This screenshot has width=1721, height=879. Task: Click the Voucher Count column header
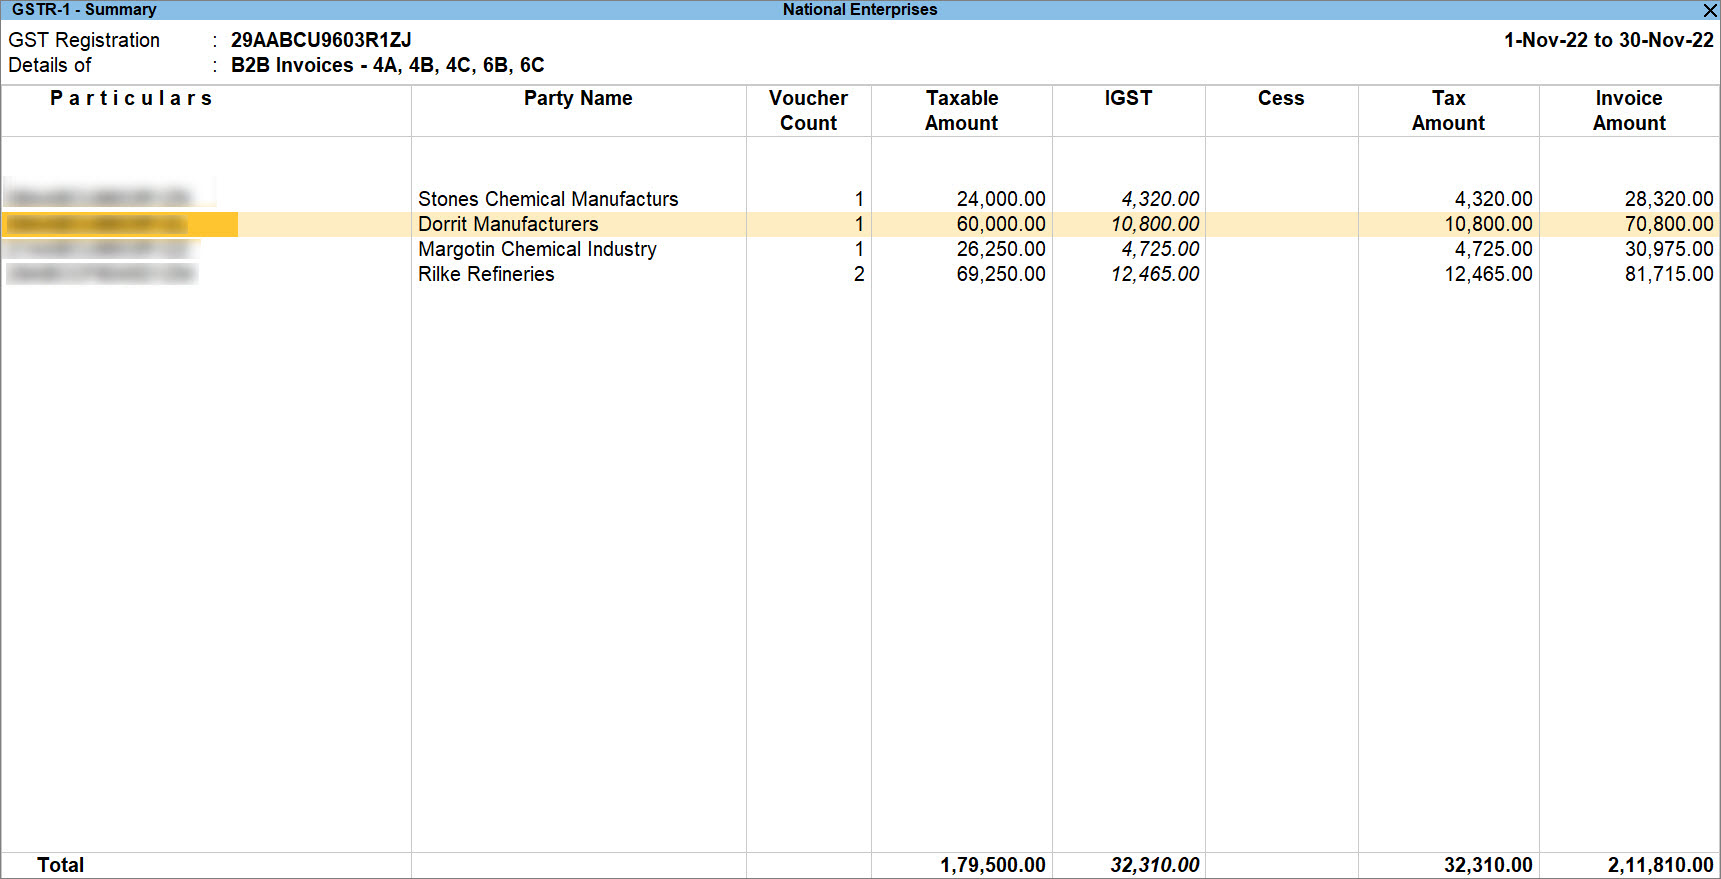808,110
